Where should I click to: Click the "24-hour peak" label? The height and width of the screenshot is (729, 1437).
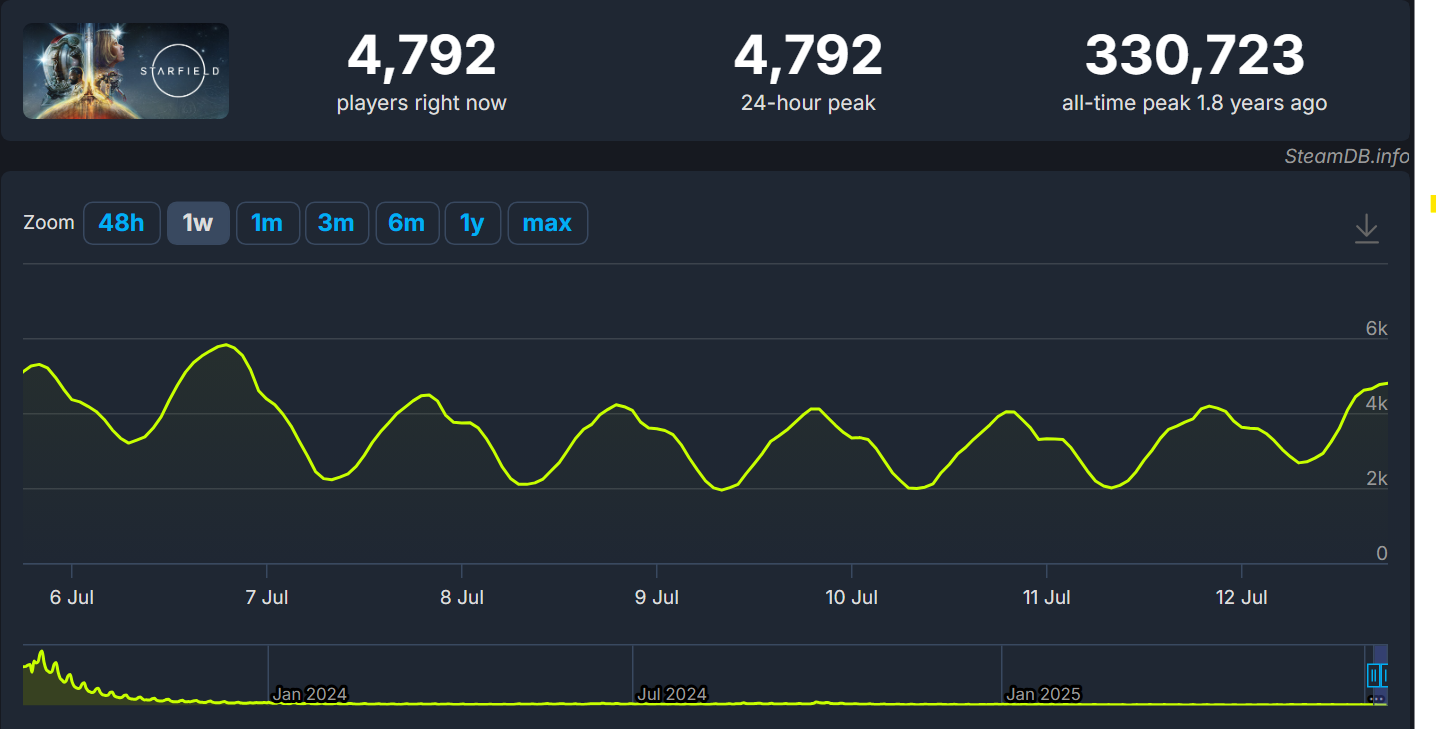point(808,103)
